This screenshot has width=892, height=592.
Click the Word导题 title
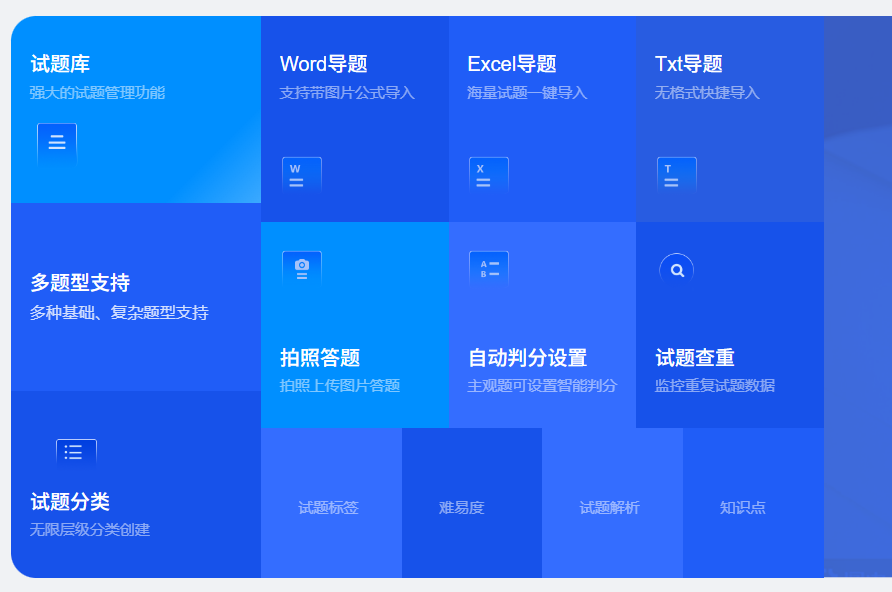(x=323, y=64)
